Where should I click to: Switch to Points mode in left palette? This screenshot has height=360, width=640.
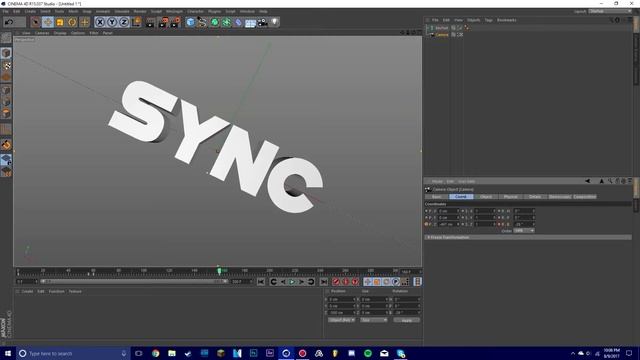(6, 90)
